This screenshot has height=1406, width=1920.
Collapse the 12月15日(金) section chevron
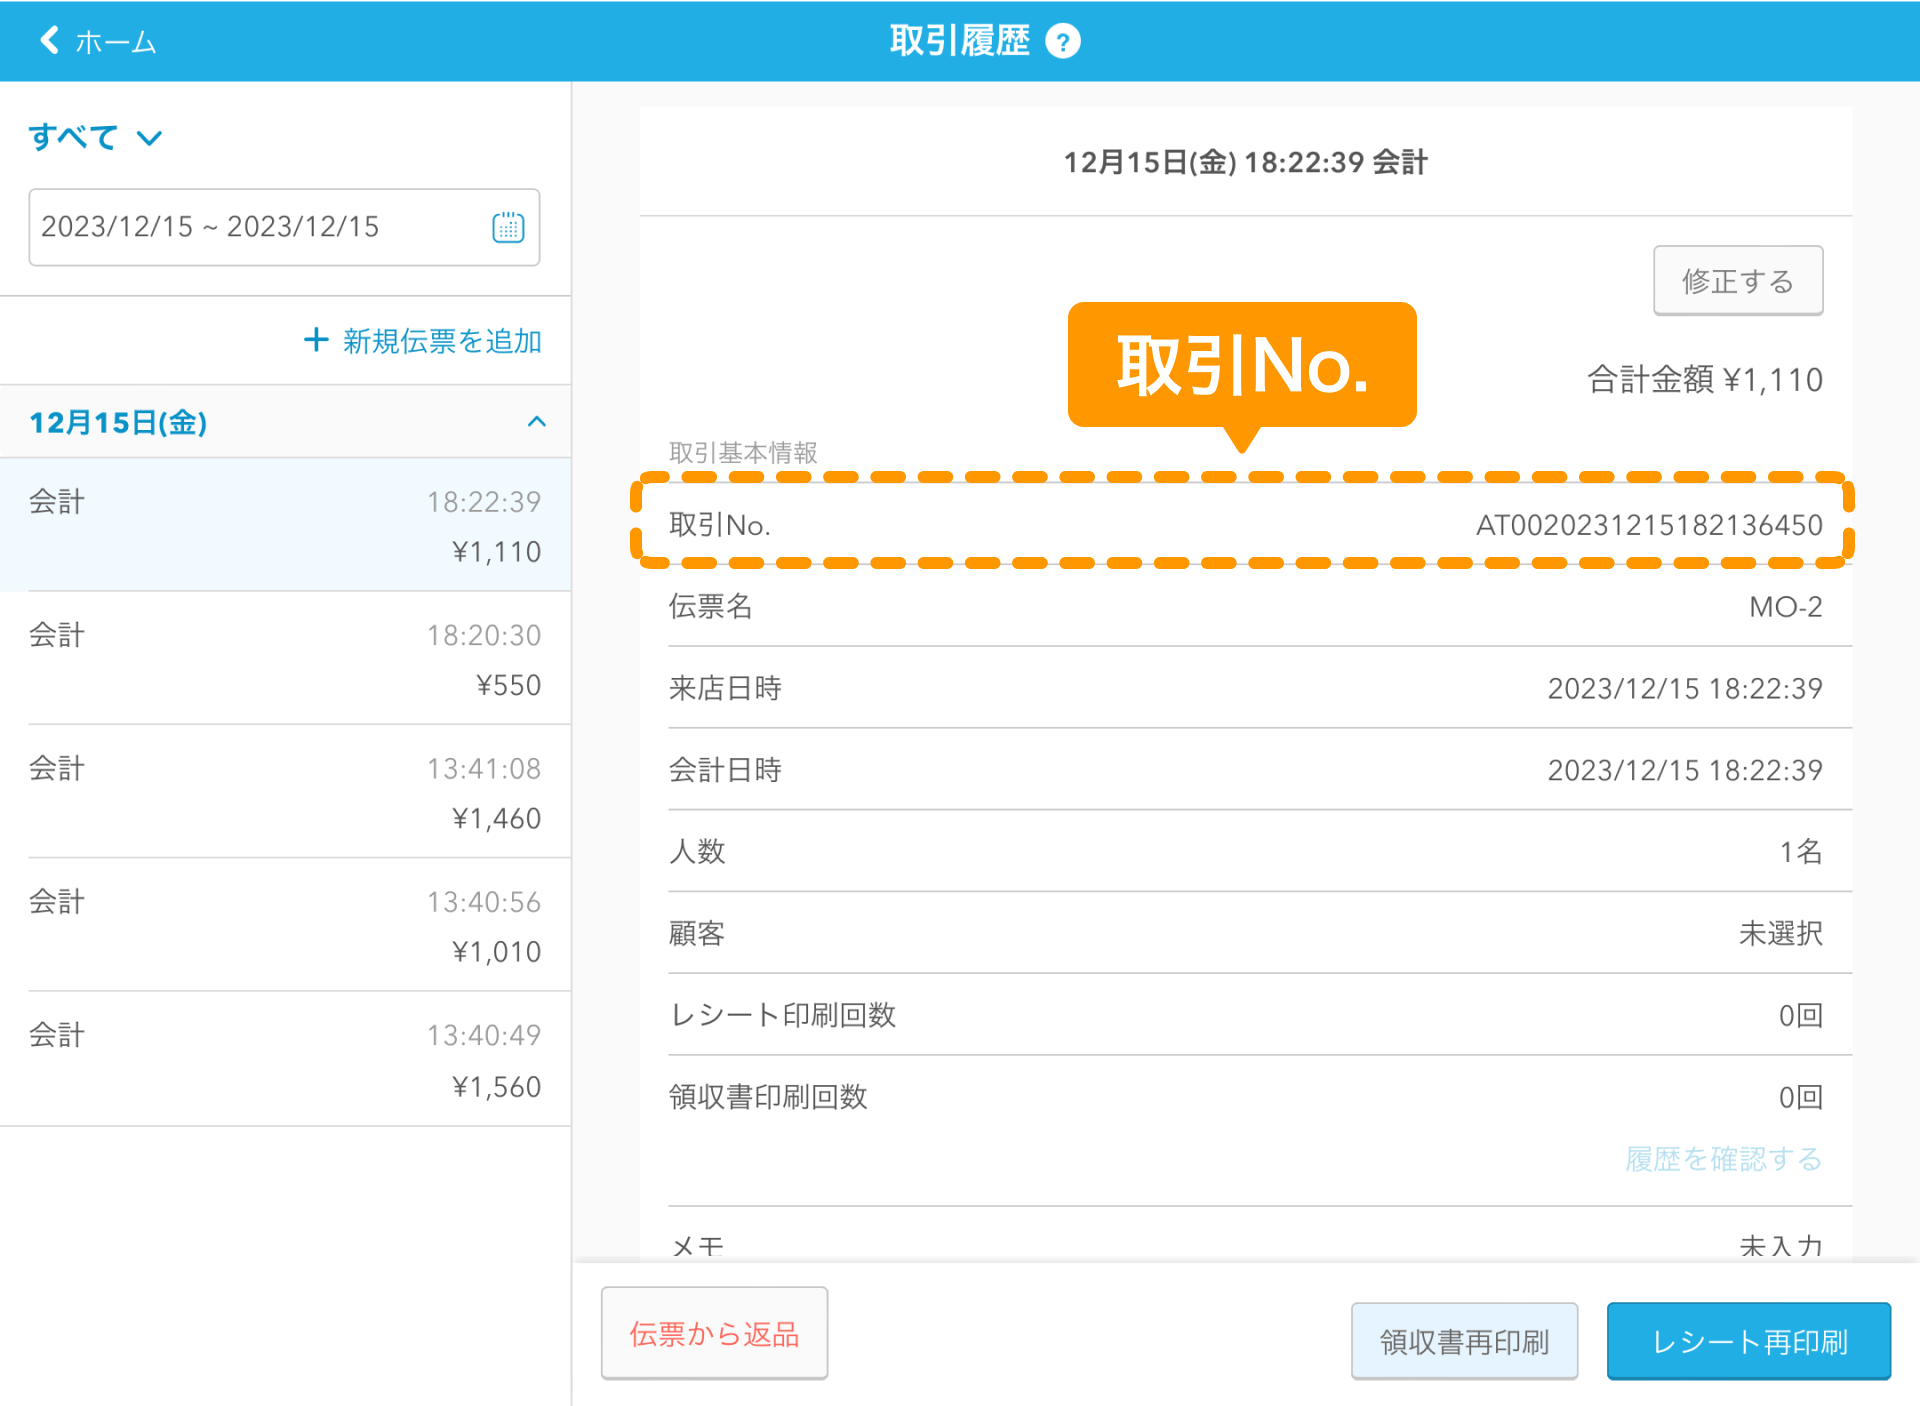tap(537, 422)
